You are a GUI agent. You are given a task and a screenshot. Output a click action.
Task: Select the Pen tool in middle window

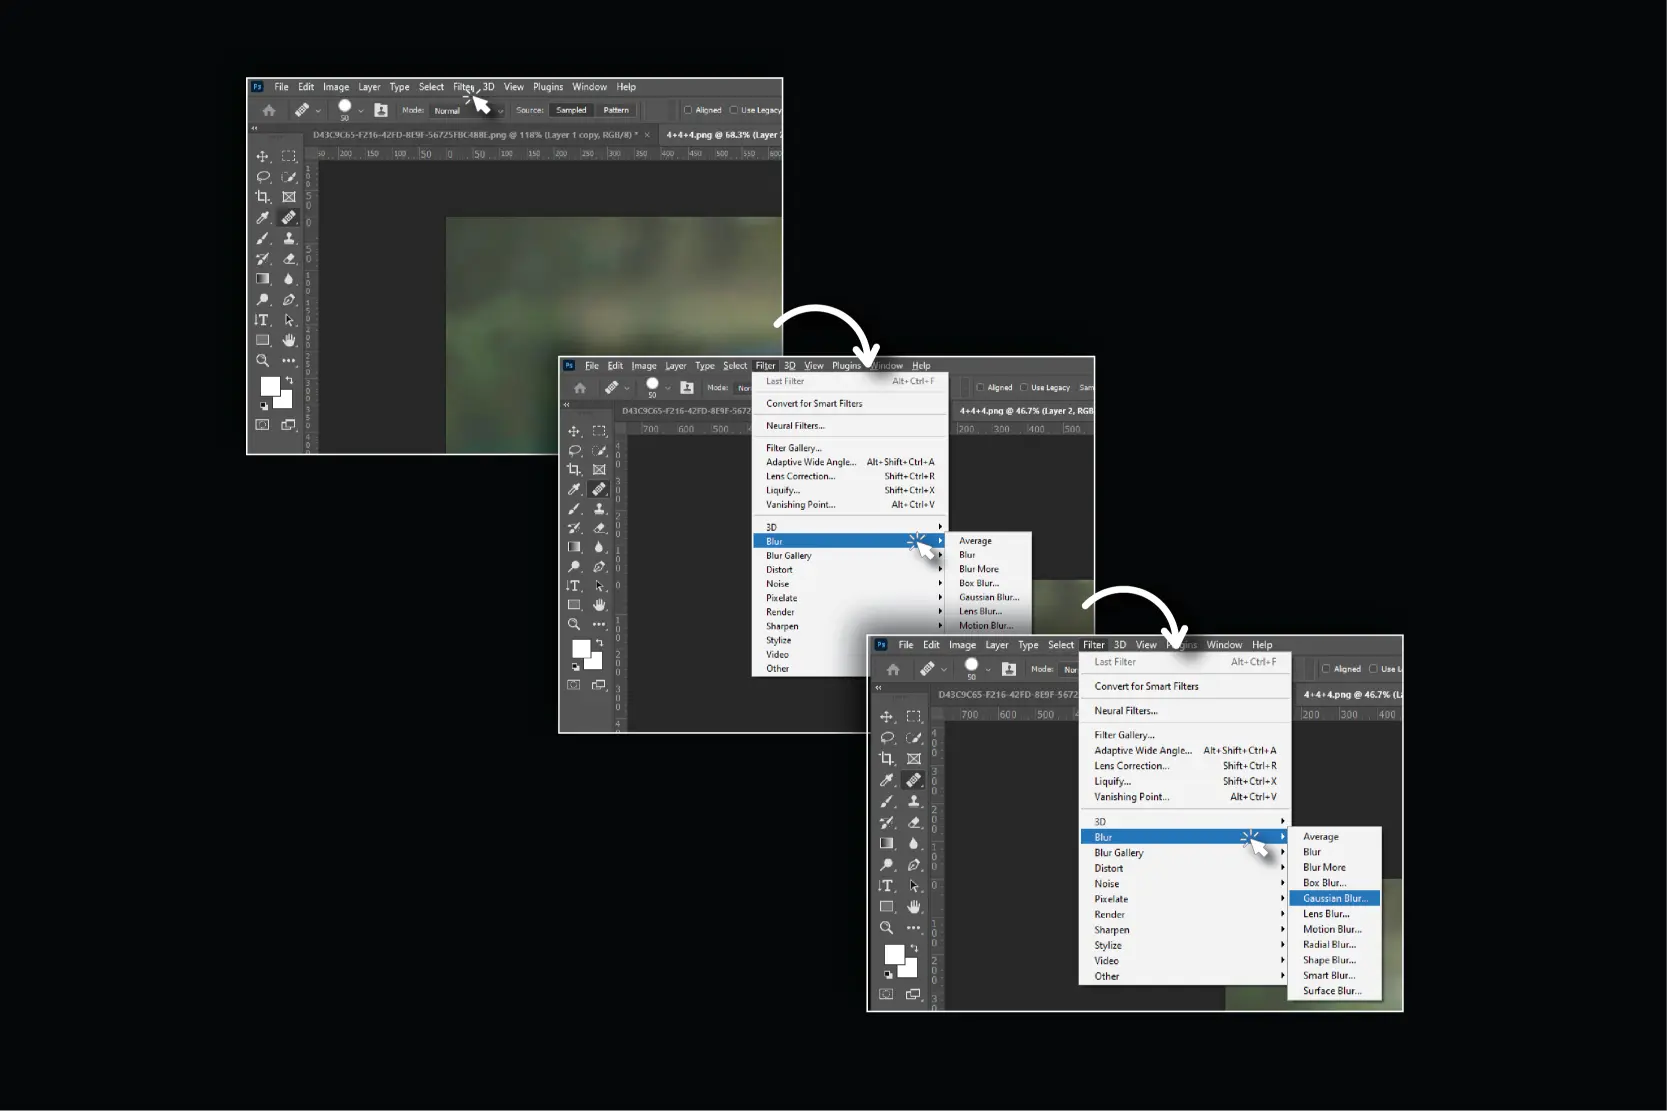click(x=599, y=567)
